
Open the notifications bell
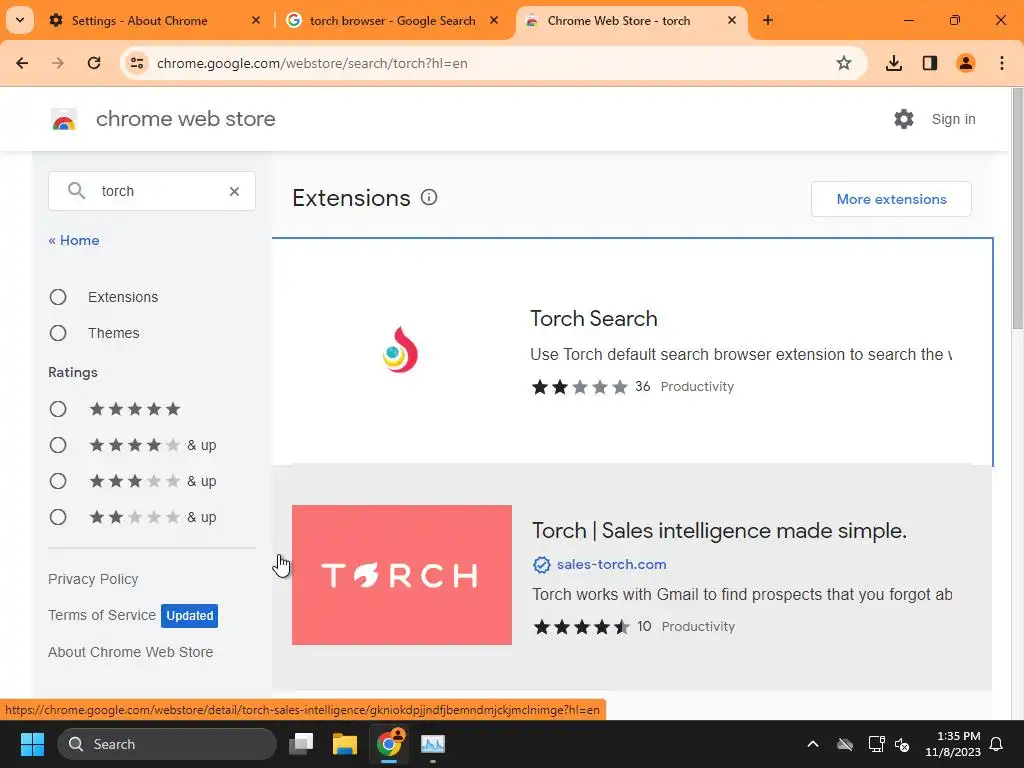pos(997,744)
